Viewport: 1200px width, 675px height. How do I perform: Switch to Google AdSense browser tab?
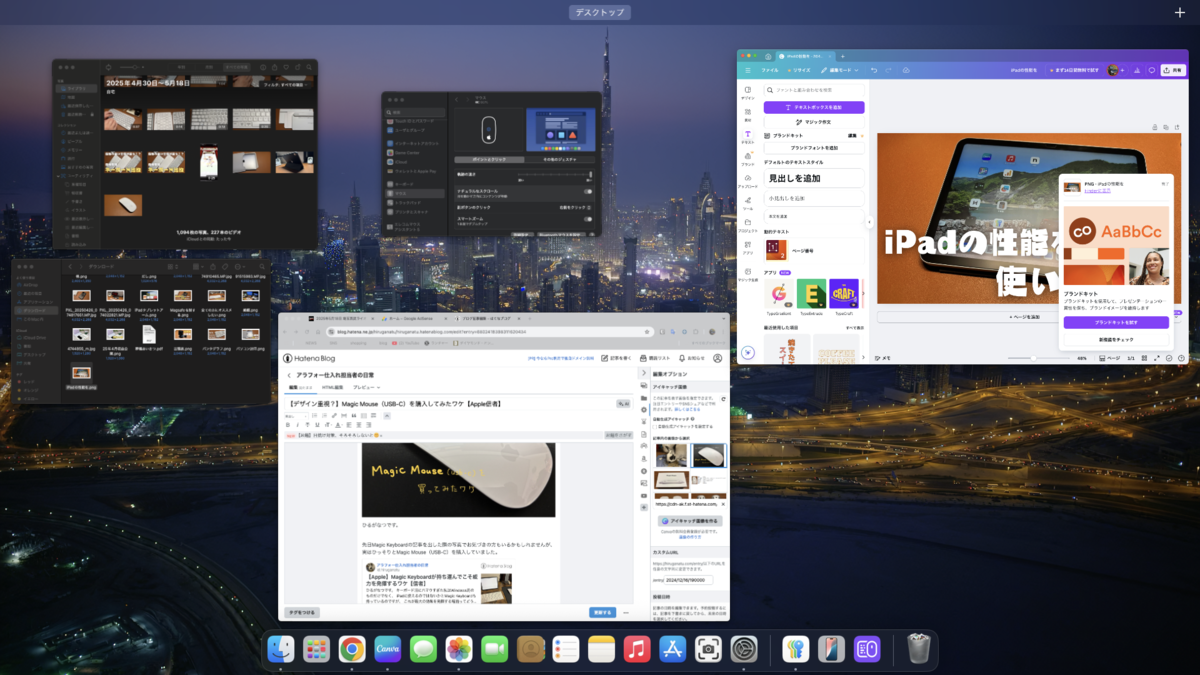click(415, 318)
